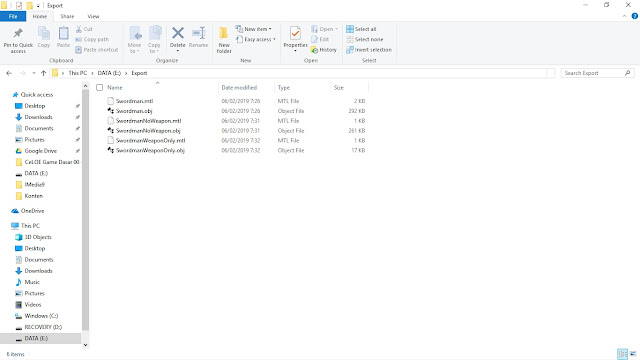The image size is (640, 360).
Task: Sort by Date modified column header
Action: coord(239,88)
